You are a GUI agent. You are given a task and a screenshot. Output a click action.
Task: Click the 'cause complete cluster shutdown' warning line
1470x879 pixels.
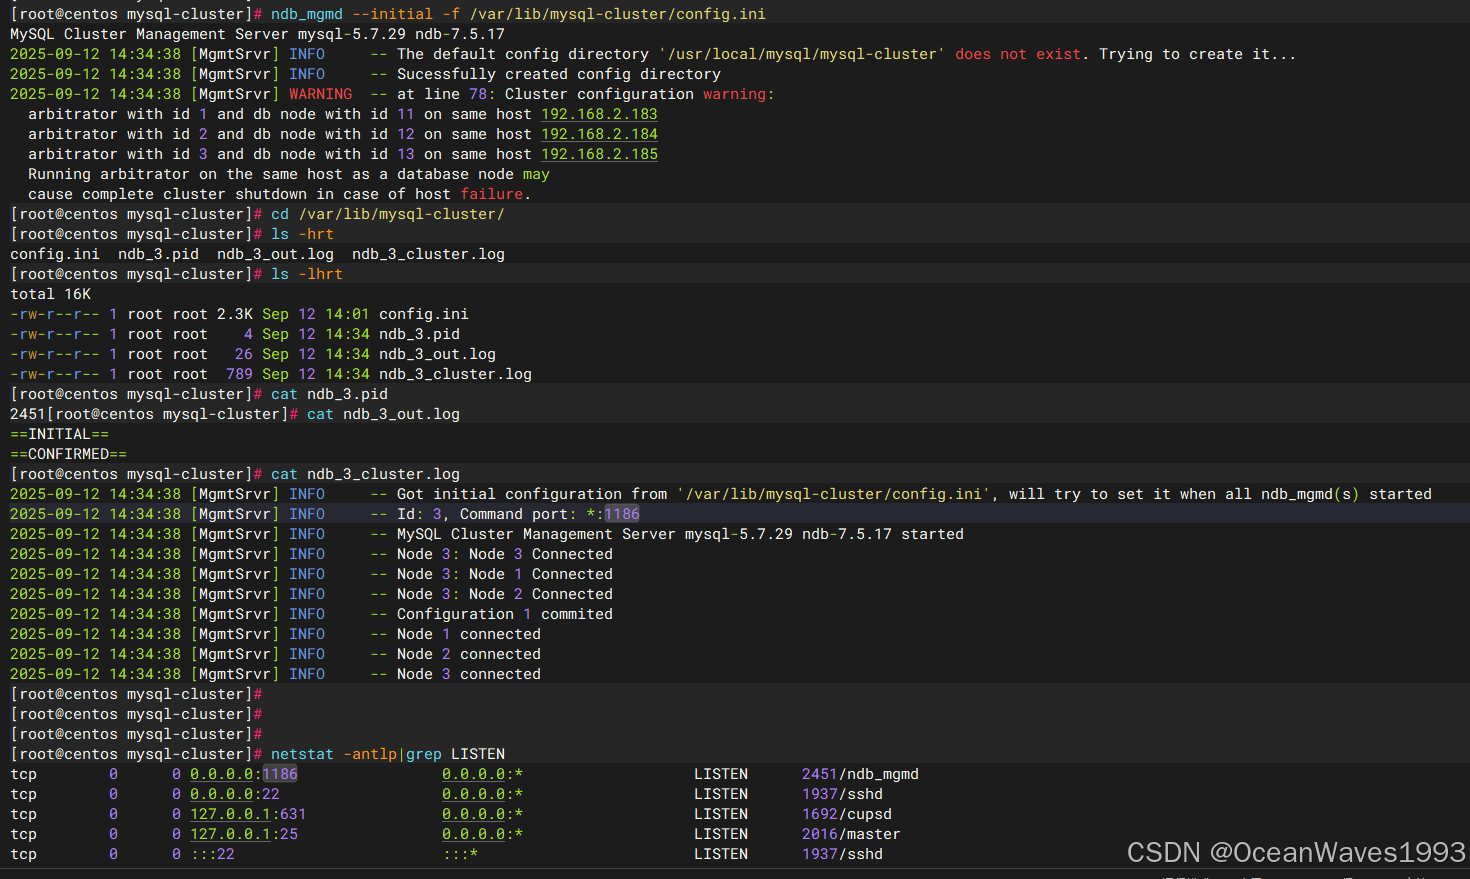(x=280, y=194)
